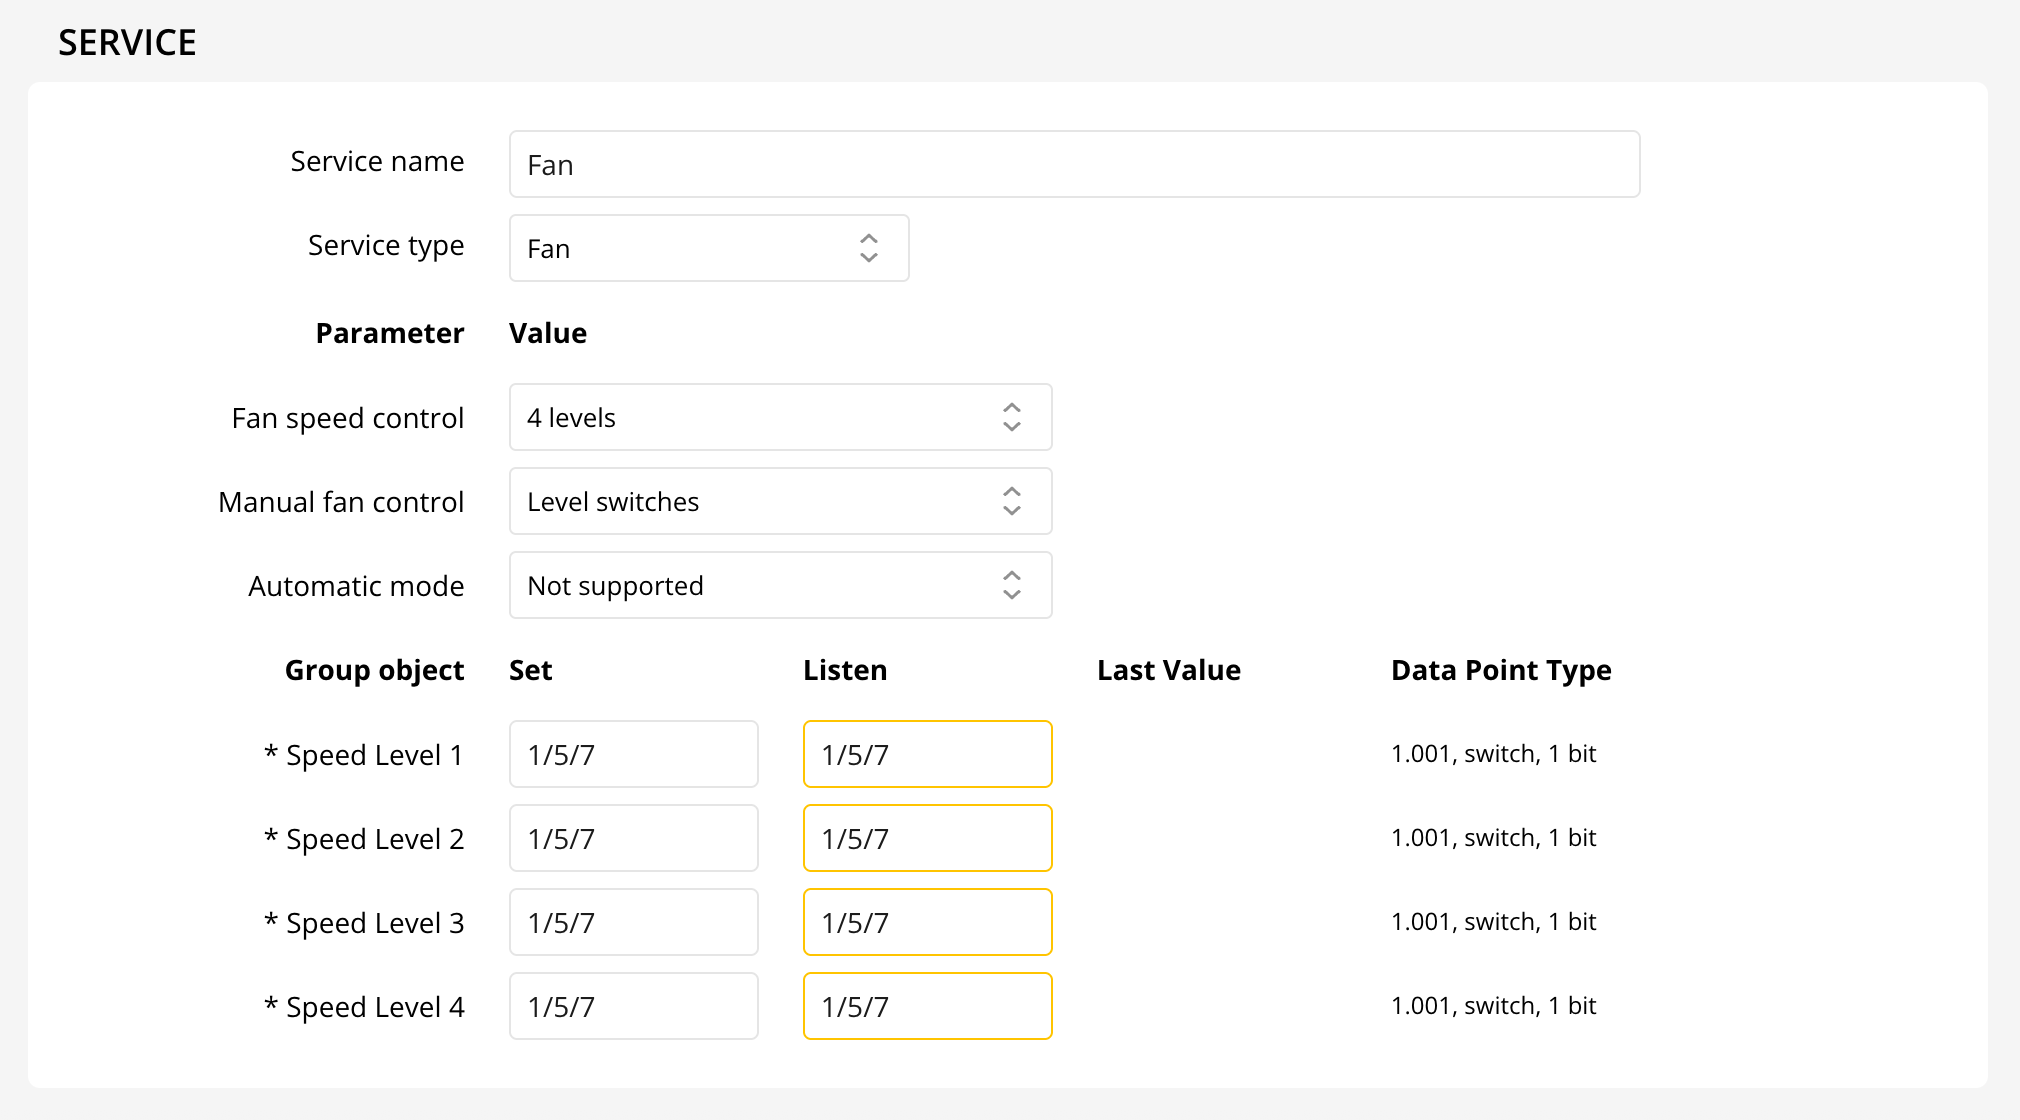Click the Service name text field
The image size is (2020, 1120).
1073,165
